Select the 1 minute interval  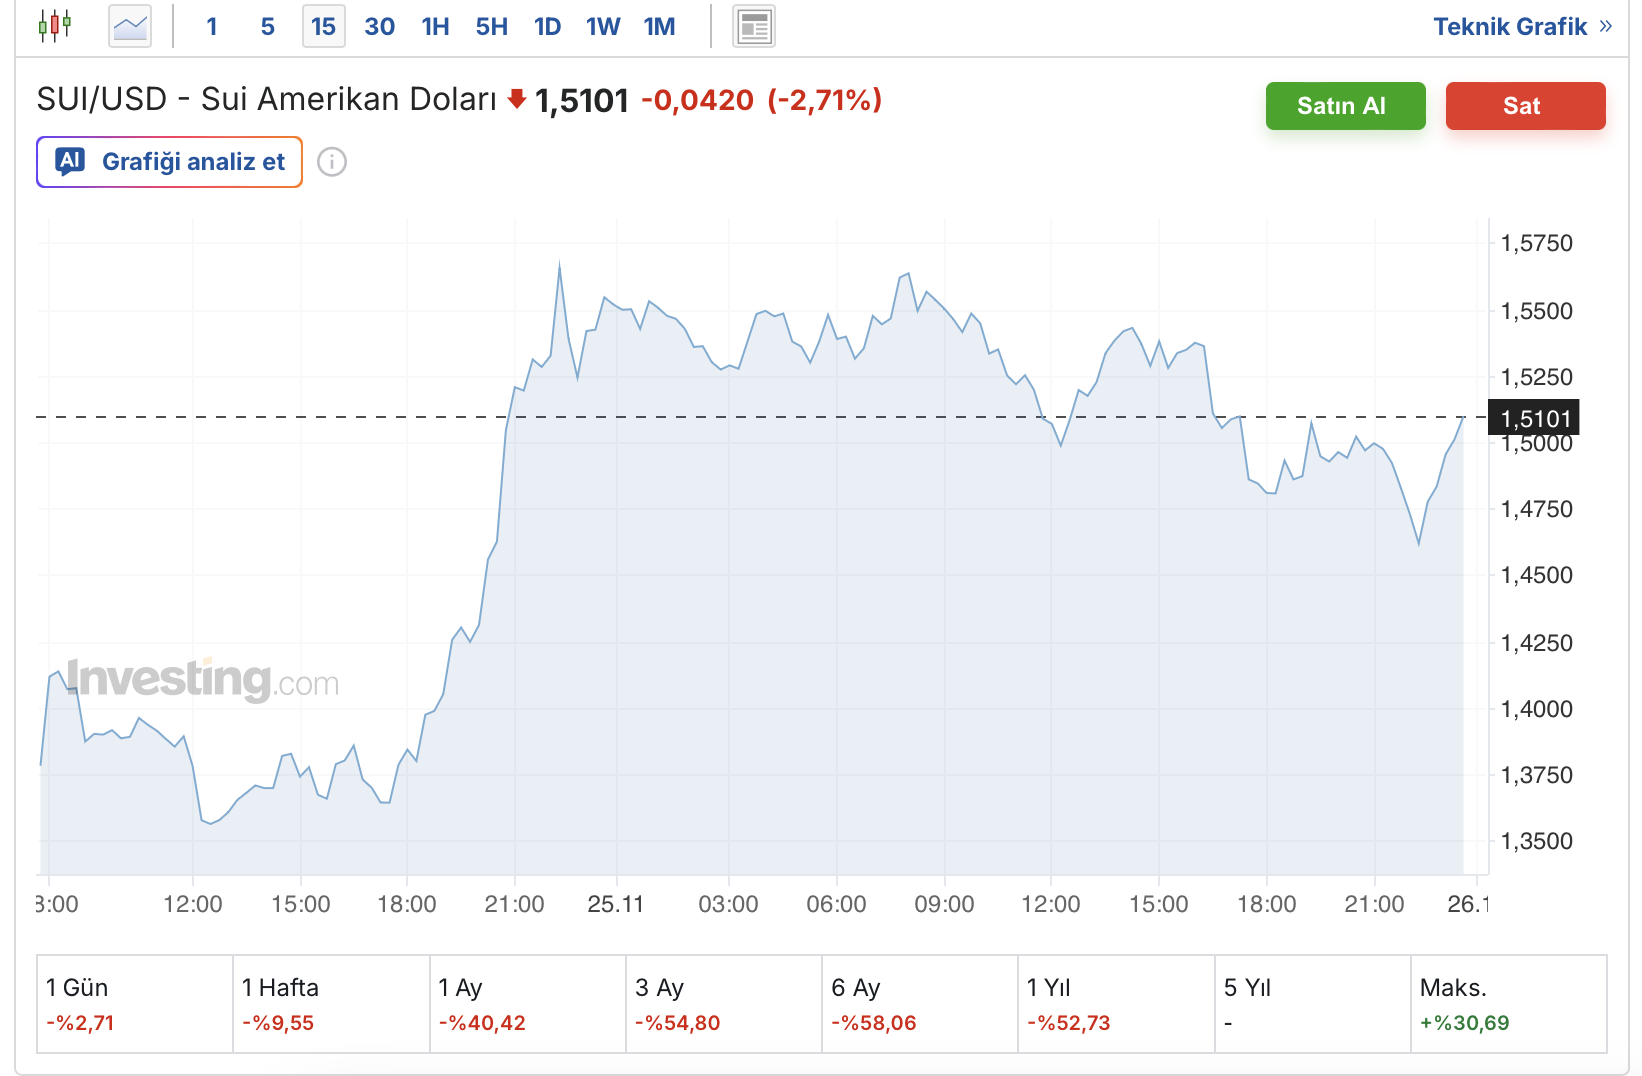(212, 27)
